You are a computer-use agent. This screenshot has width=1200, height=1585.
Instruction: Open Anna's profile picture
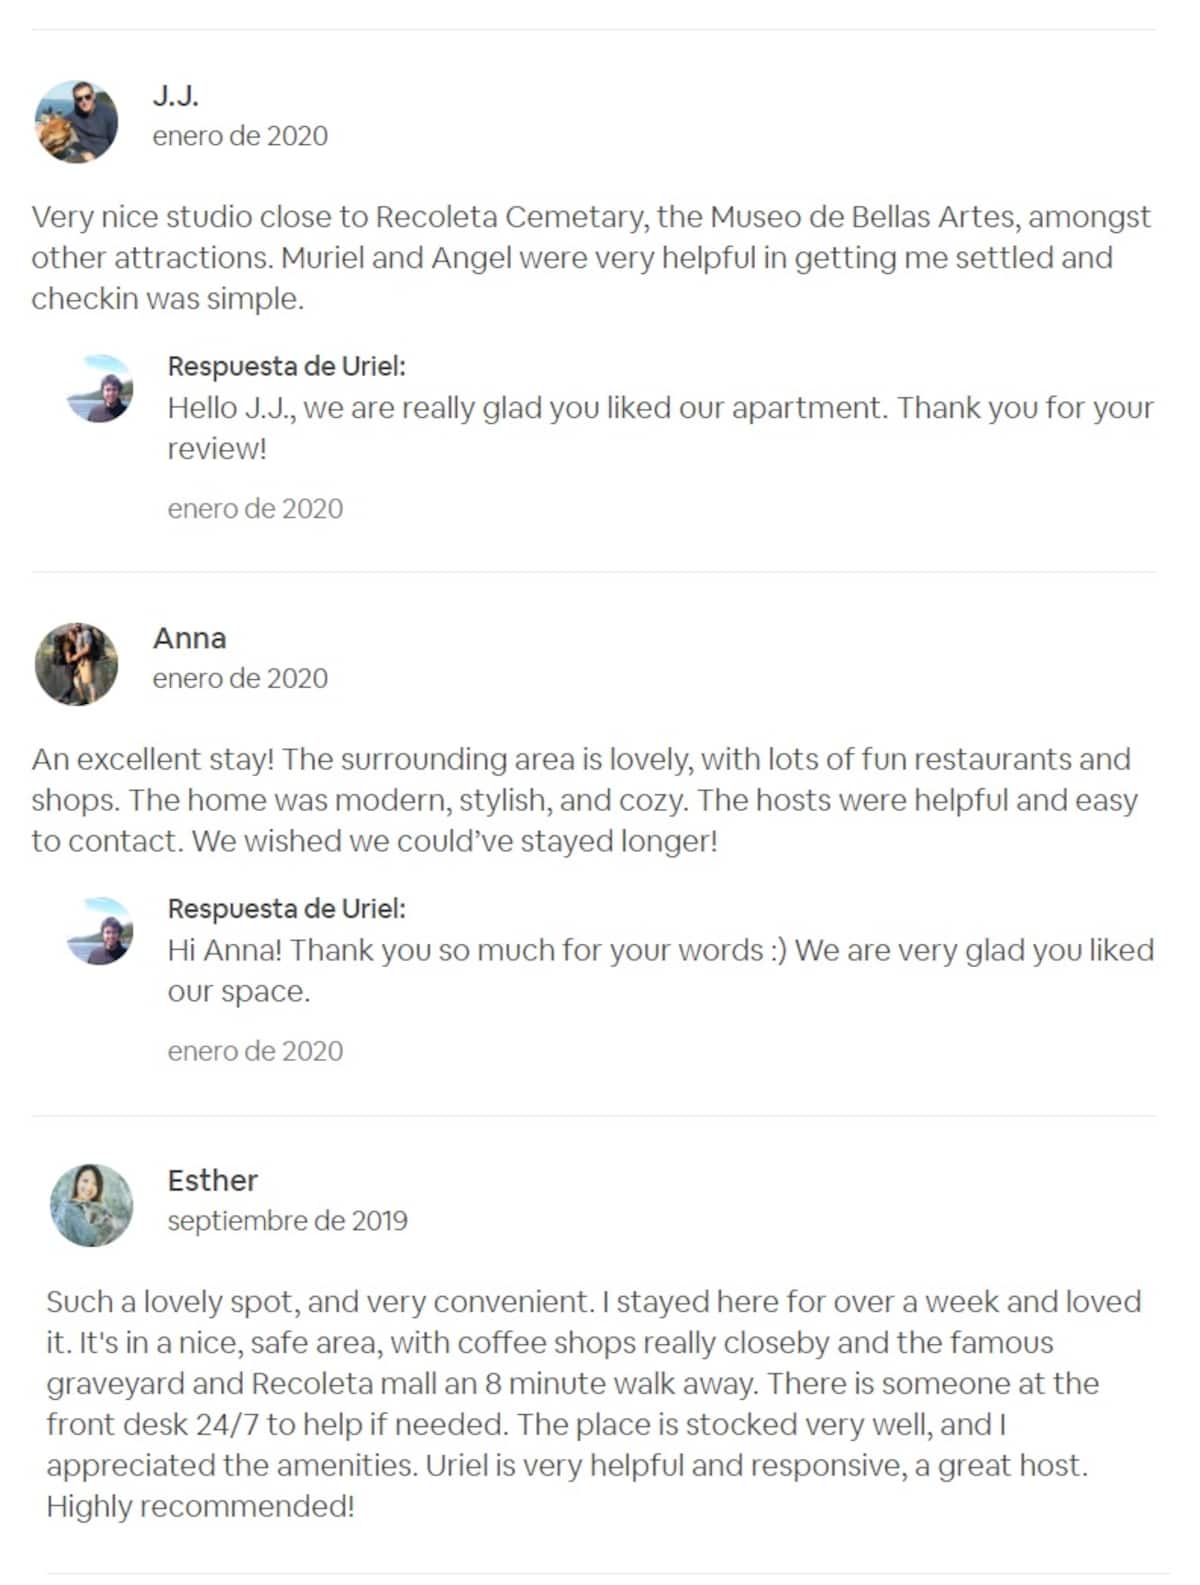pyautogui.click(x=76, y=664)
